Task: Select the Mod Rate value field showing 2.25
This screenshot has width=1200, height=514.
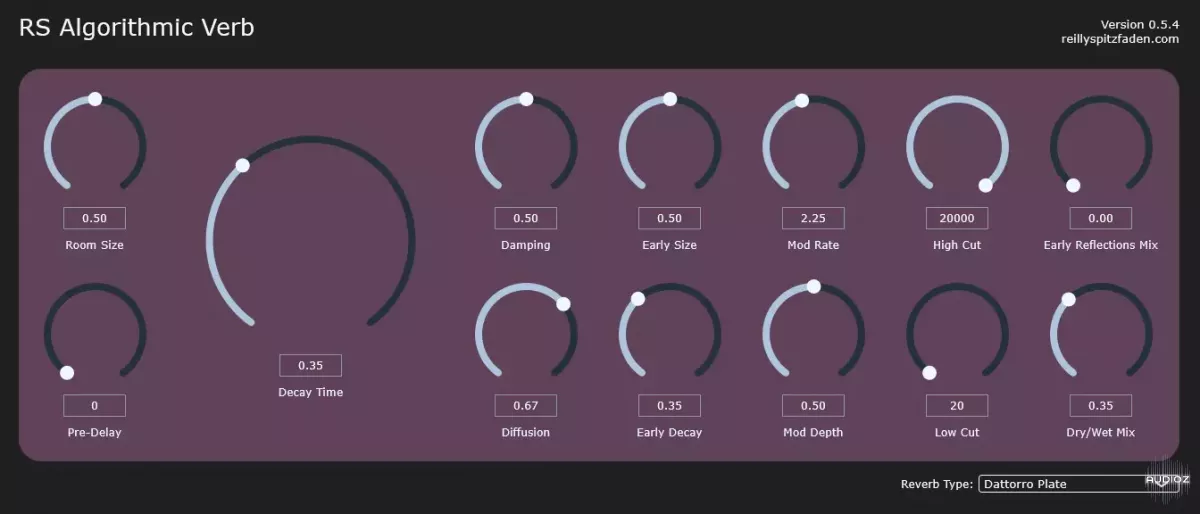Action: click(813, 218)
